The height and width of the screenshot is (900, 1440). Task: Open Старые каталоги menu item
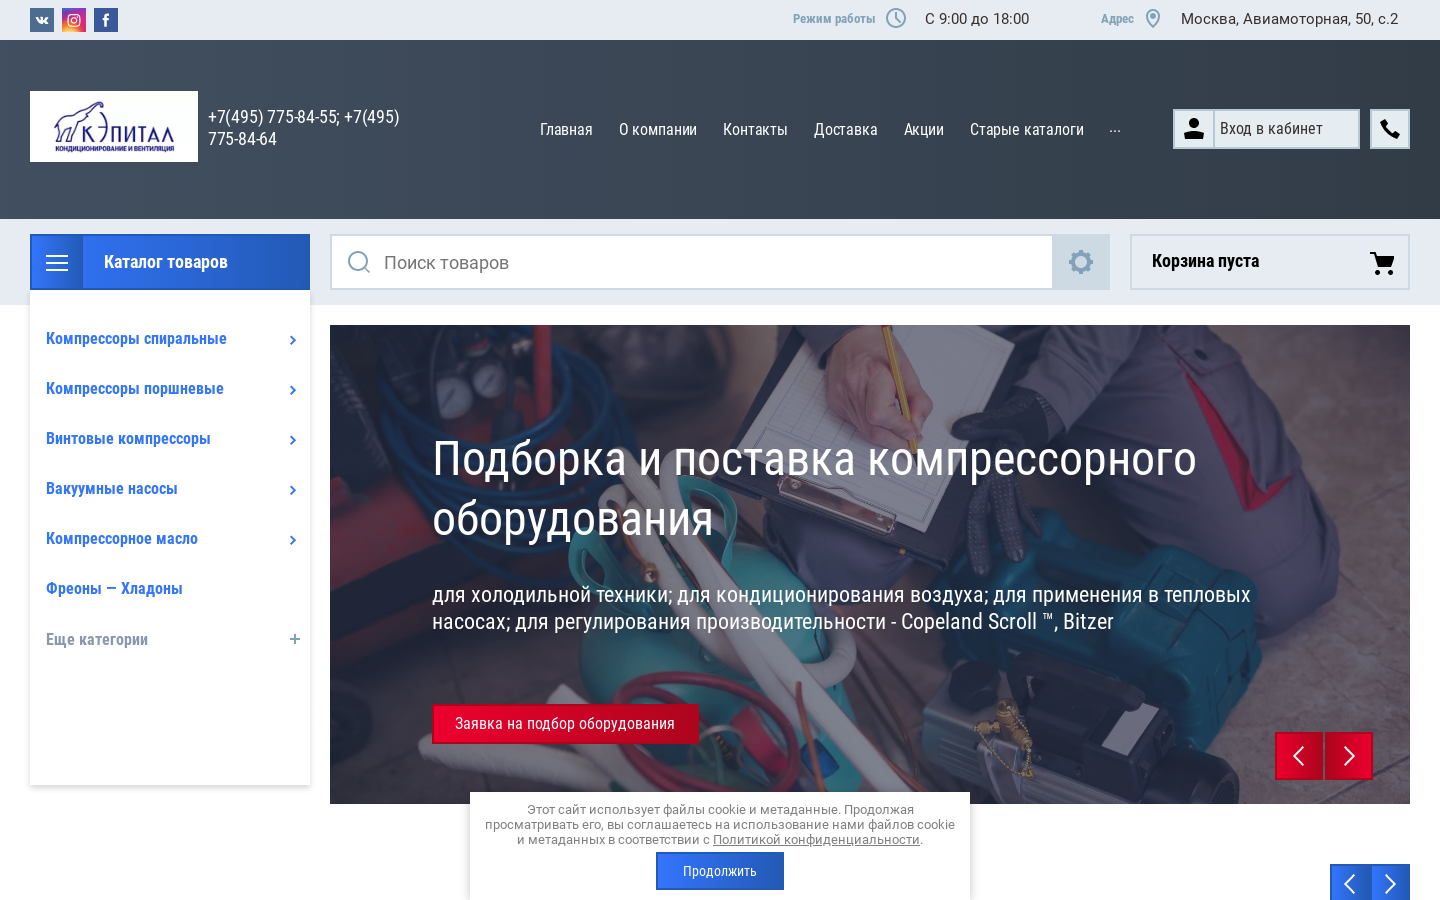coord(1027,130)
